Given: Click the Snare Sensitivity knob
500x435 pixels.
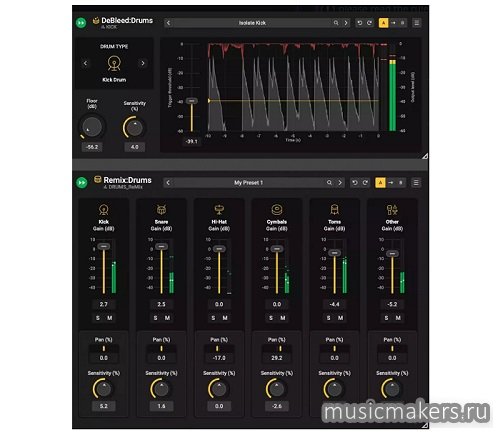Looking at the screenshot, I should coord(161,389).
